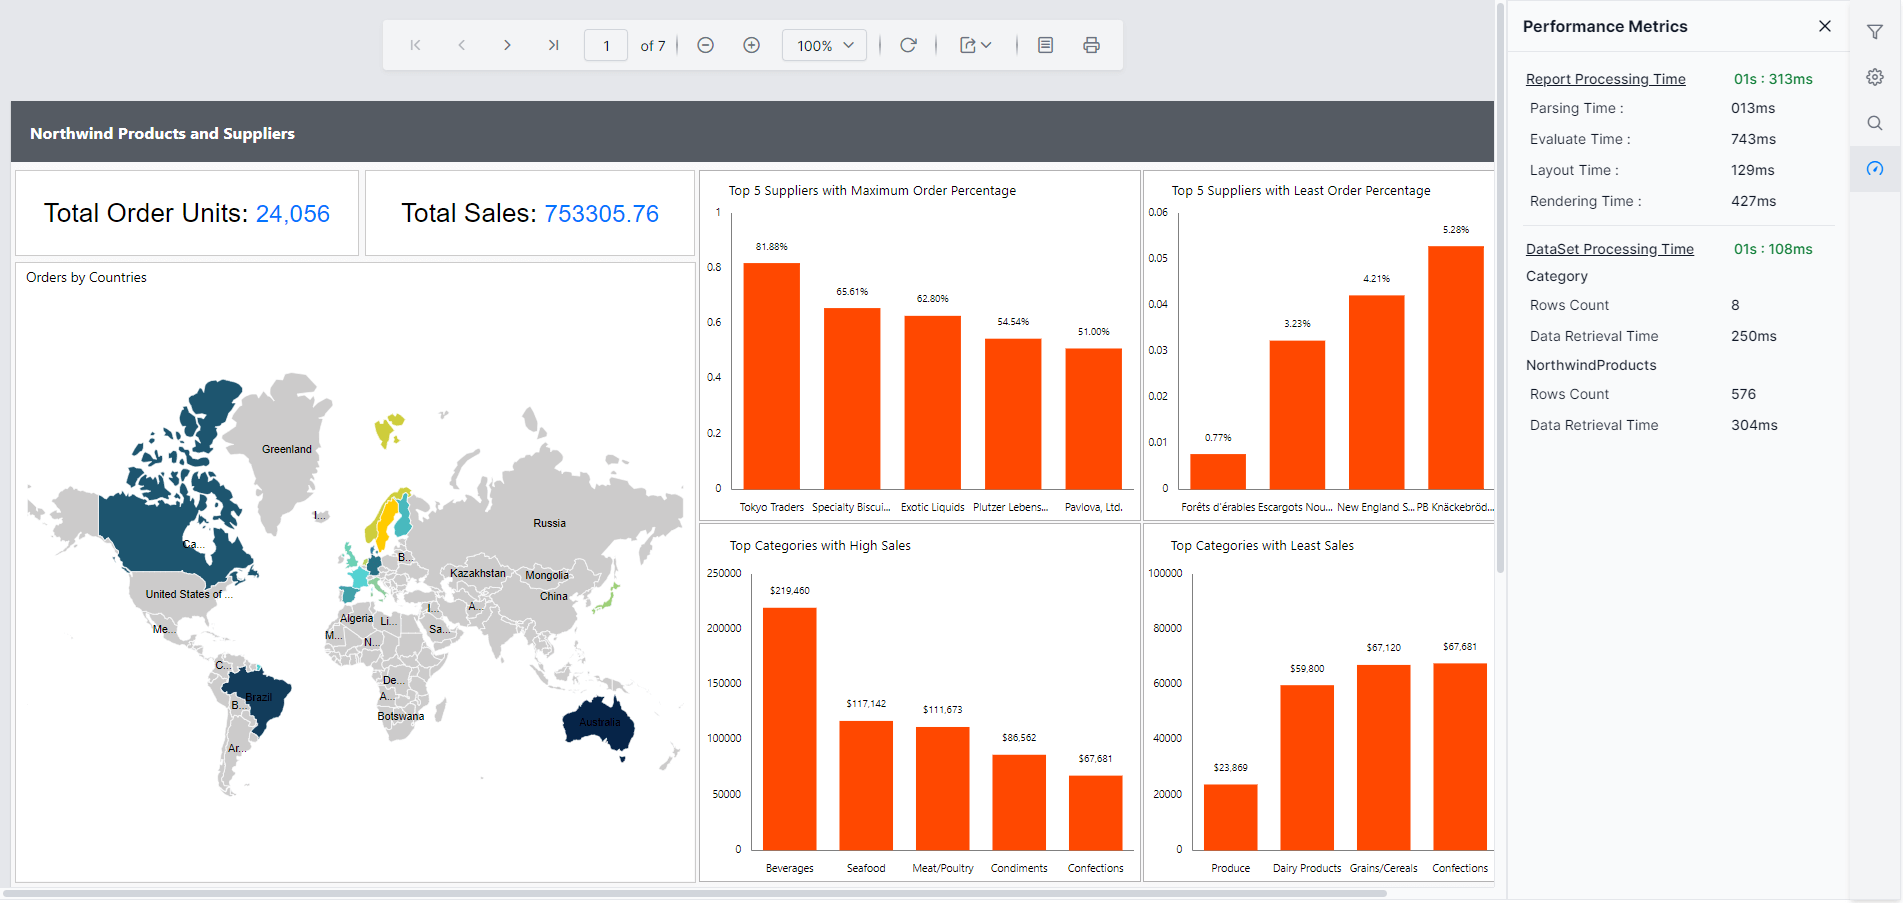This screenshot has height=903, width=1903.
Task: Click the New England supplier bar
Action: [x=1376, y=392]
